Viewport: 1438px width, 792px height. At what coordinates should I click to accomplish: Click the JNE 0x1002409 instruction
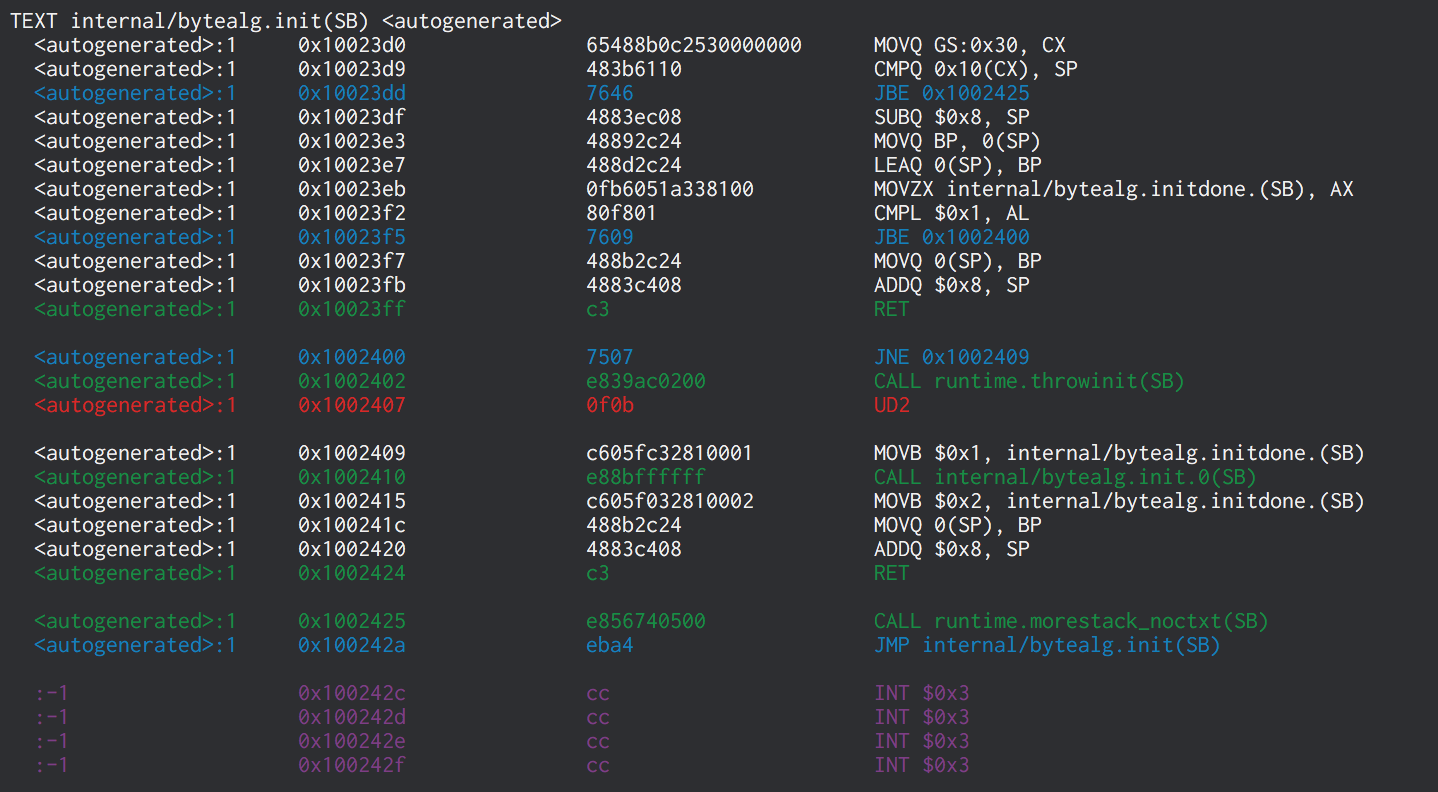[x=951, y=357]
